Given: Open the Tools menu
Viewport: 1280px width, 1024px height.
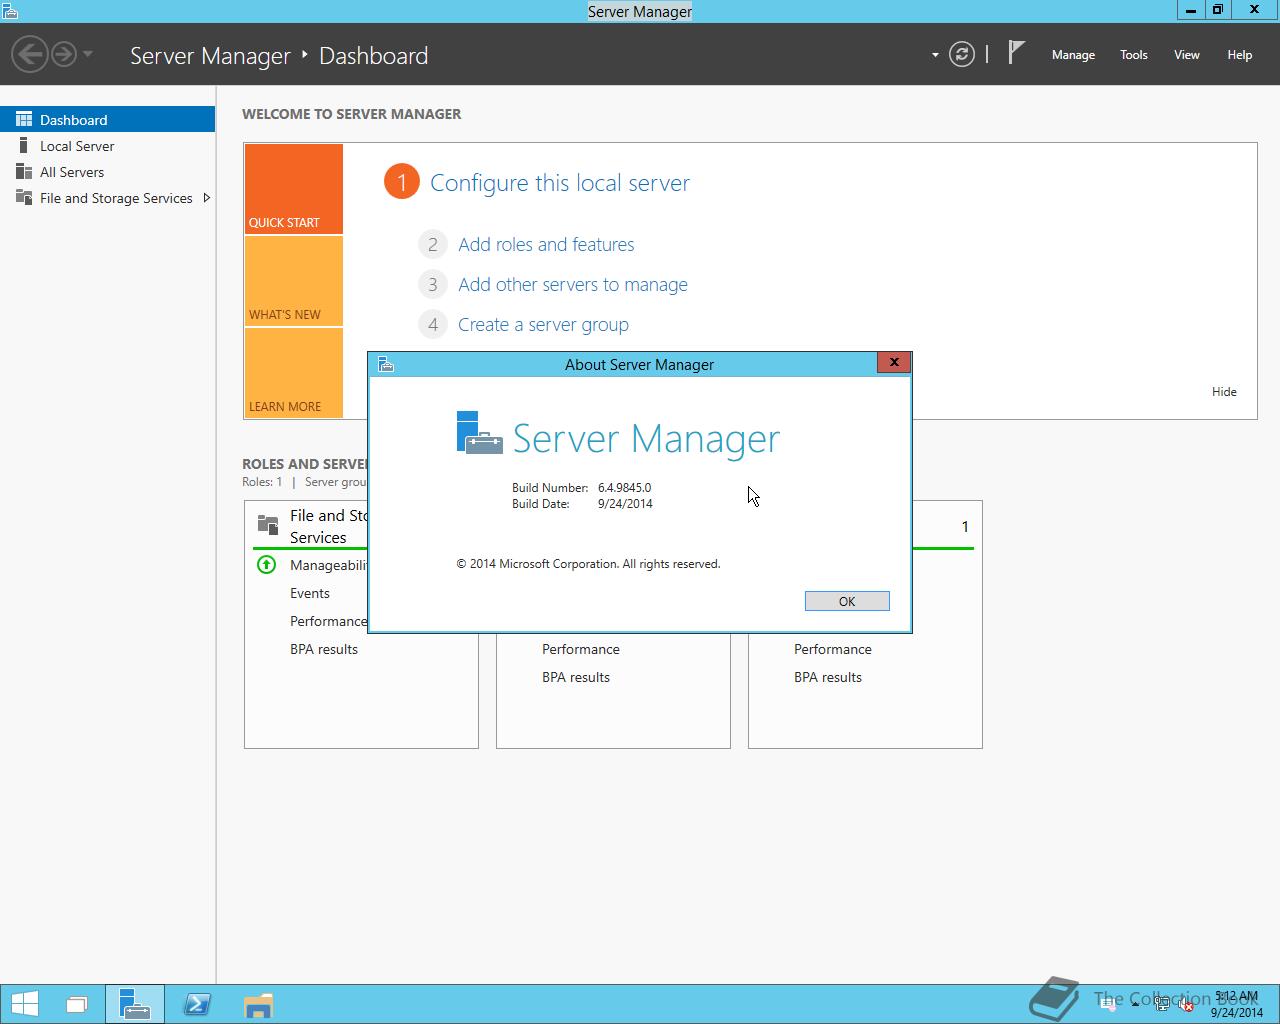Looking at the screenshot, I should (1134, 55).
